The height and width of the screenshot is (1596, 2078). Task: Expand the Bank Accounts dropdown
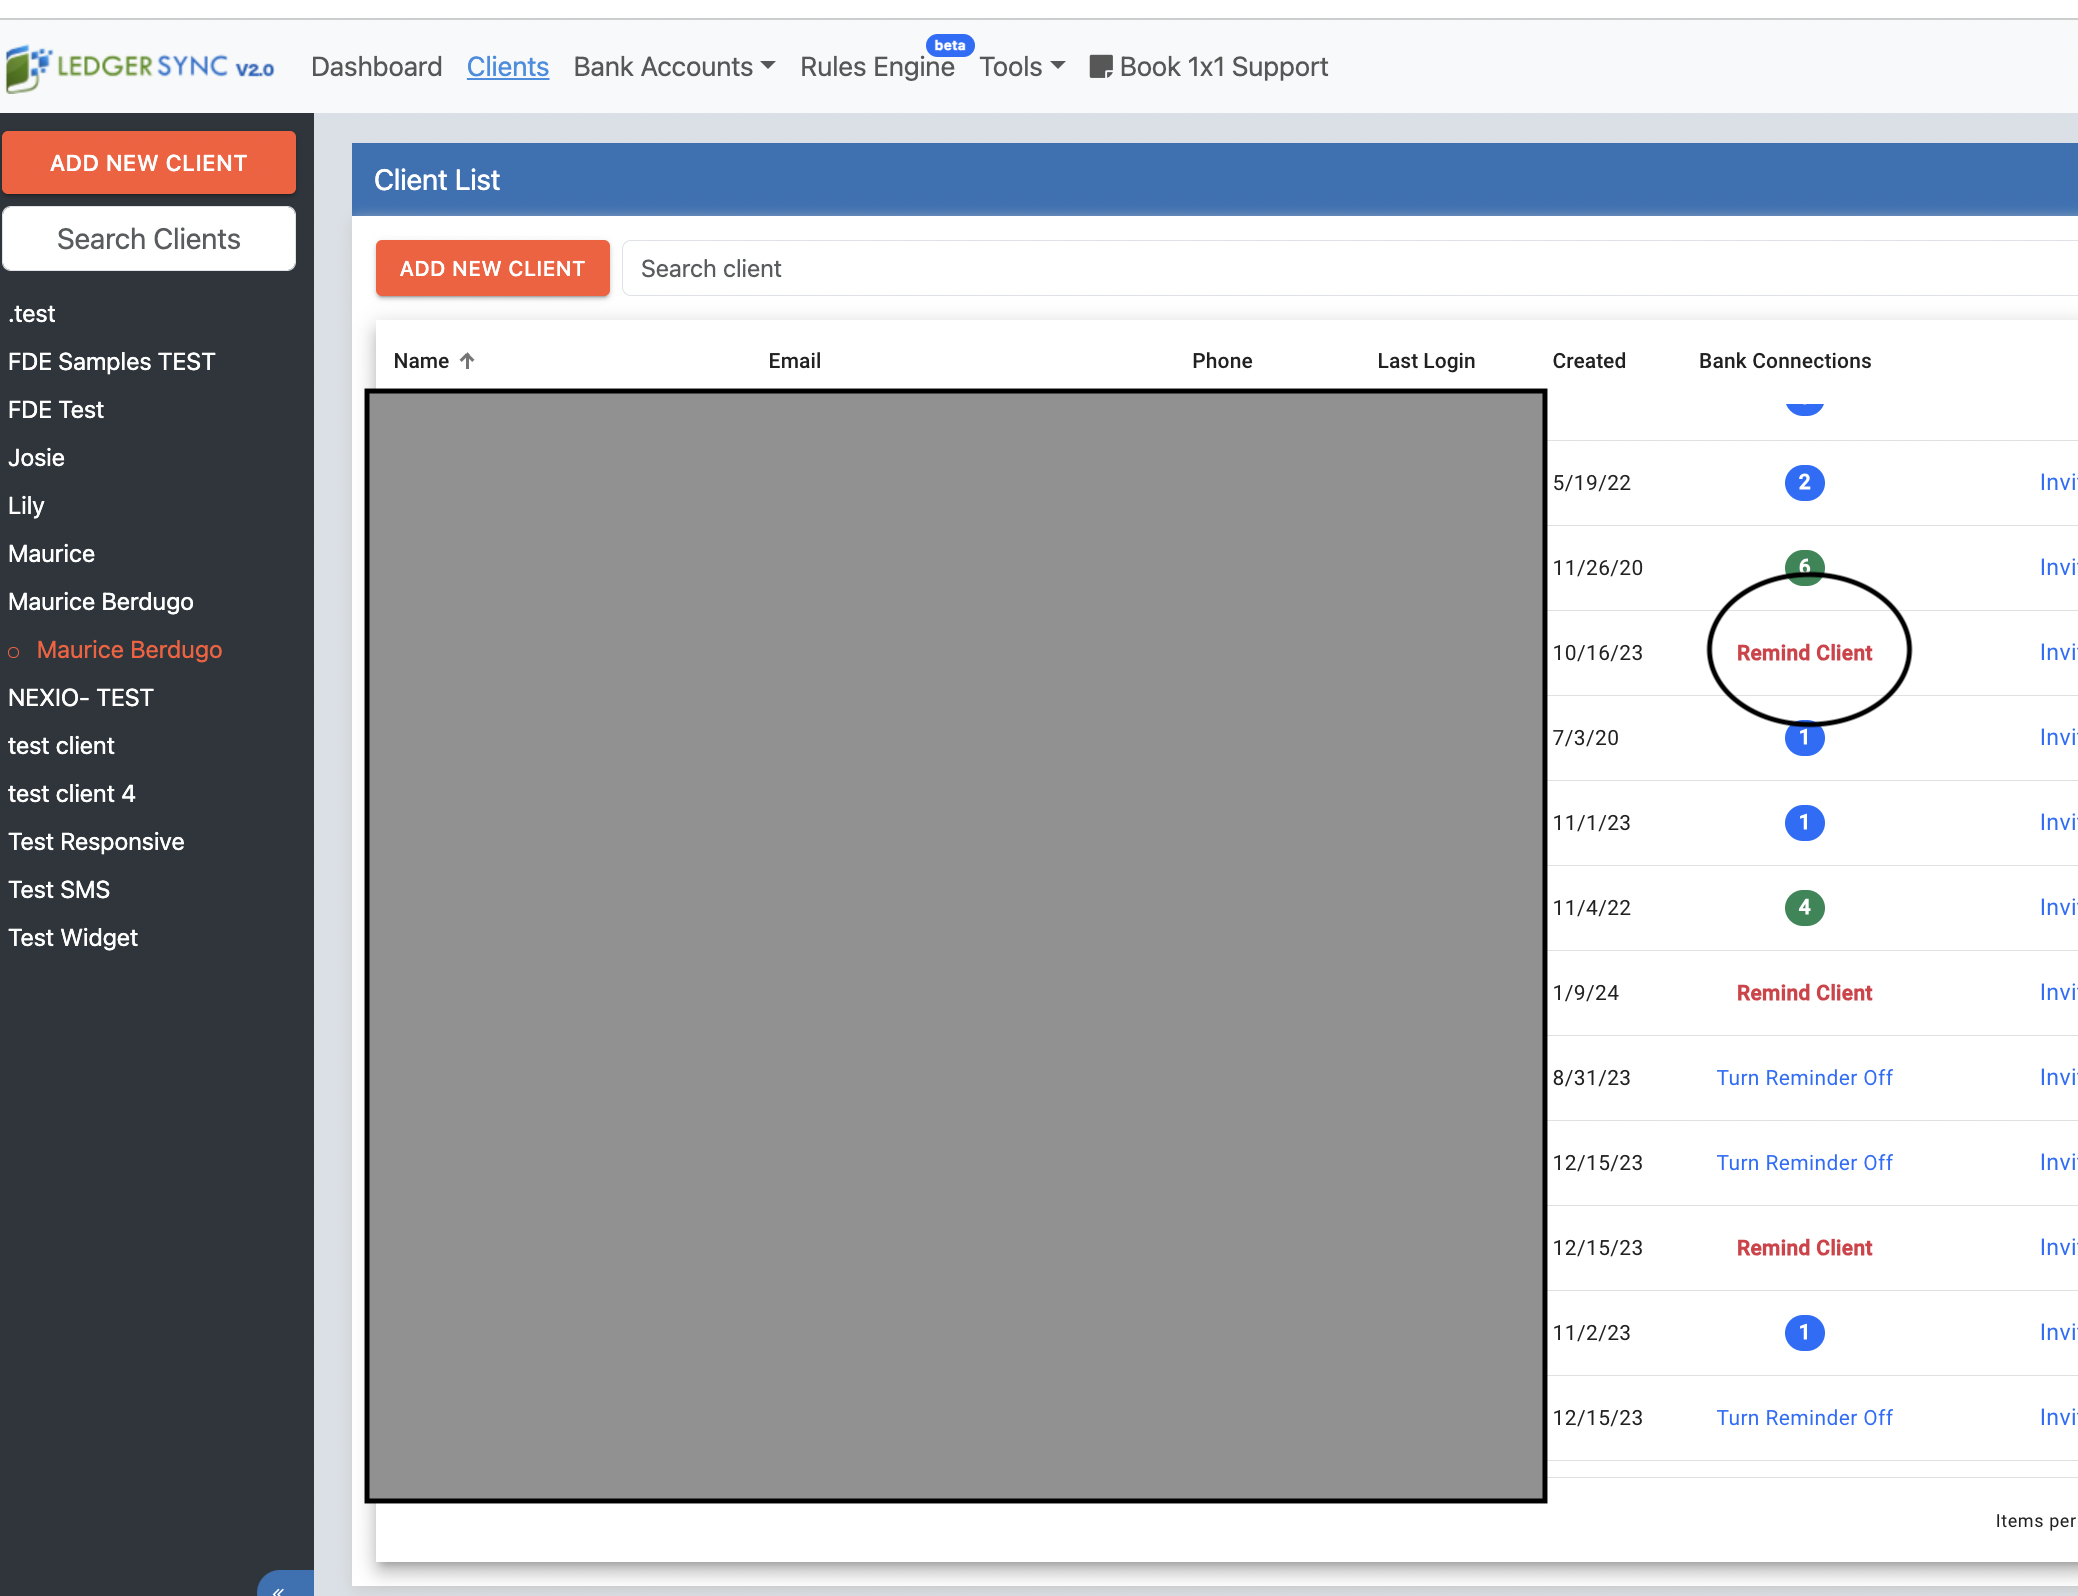(x=674, y=67)
